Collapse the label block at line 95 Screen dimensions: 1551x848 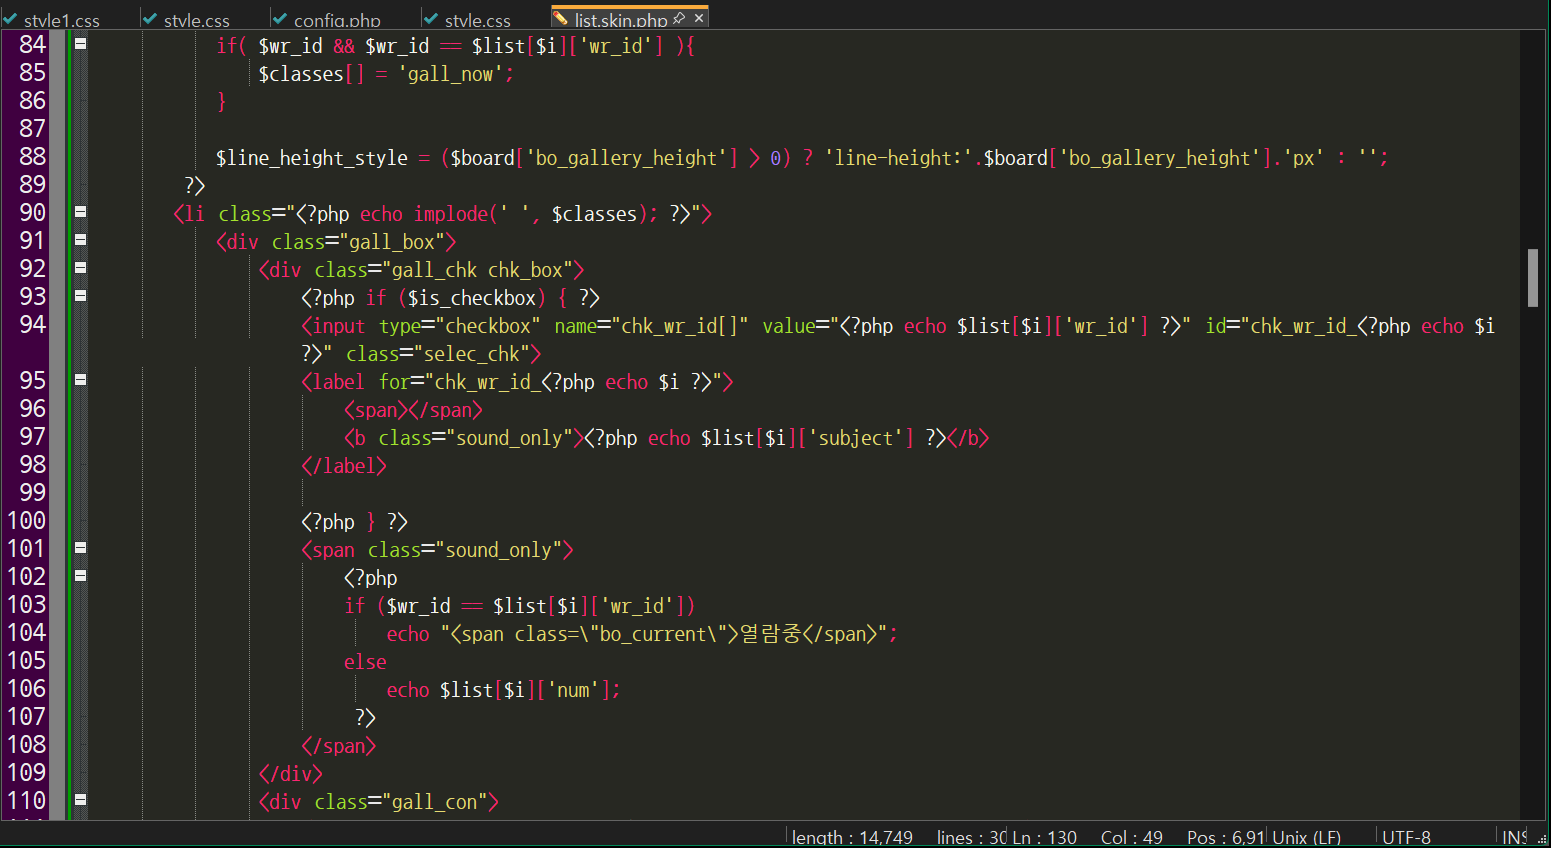pos(80,380)
